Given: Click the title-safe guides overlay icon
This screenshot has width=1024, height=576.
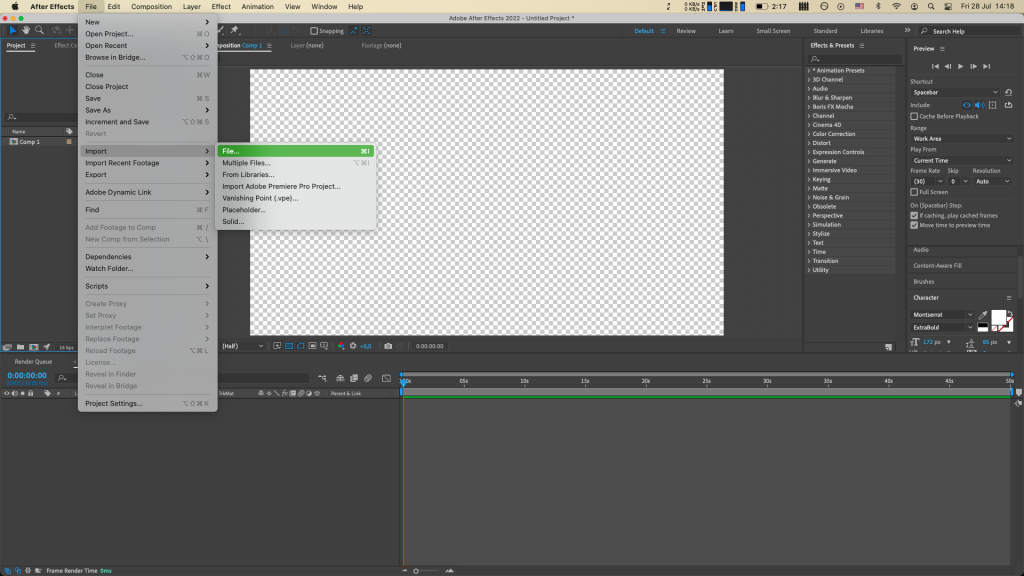Looking at the screenshot, I should click(x=277, y=346).
